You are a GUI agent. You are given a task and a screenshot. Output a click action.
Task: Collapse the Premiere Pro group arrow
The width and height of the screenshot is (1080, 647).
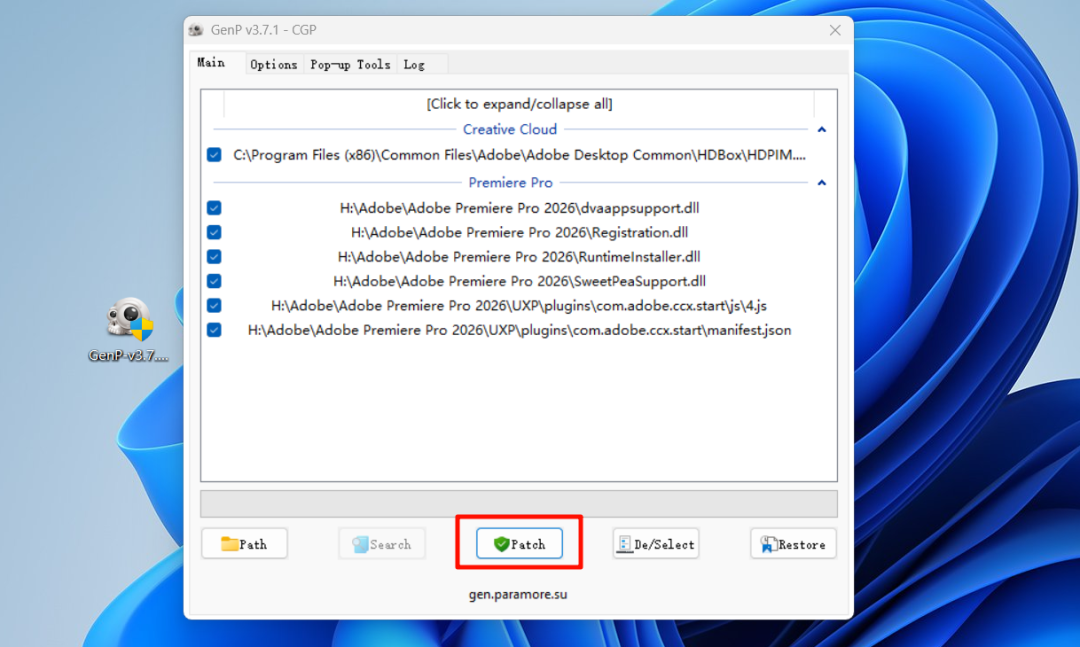pyautogui.click(x=821, y=183)
